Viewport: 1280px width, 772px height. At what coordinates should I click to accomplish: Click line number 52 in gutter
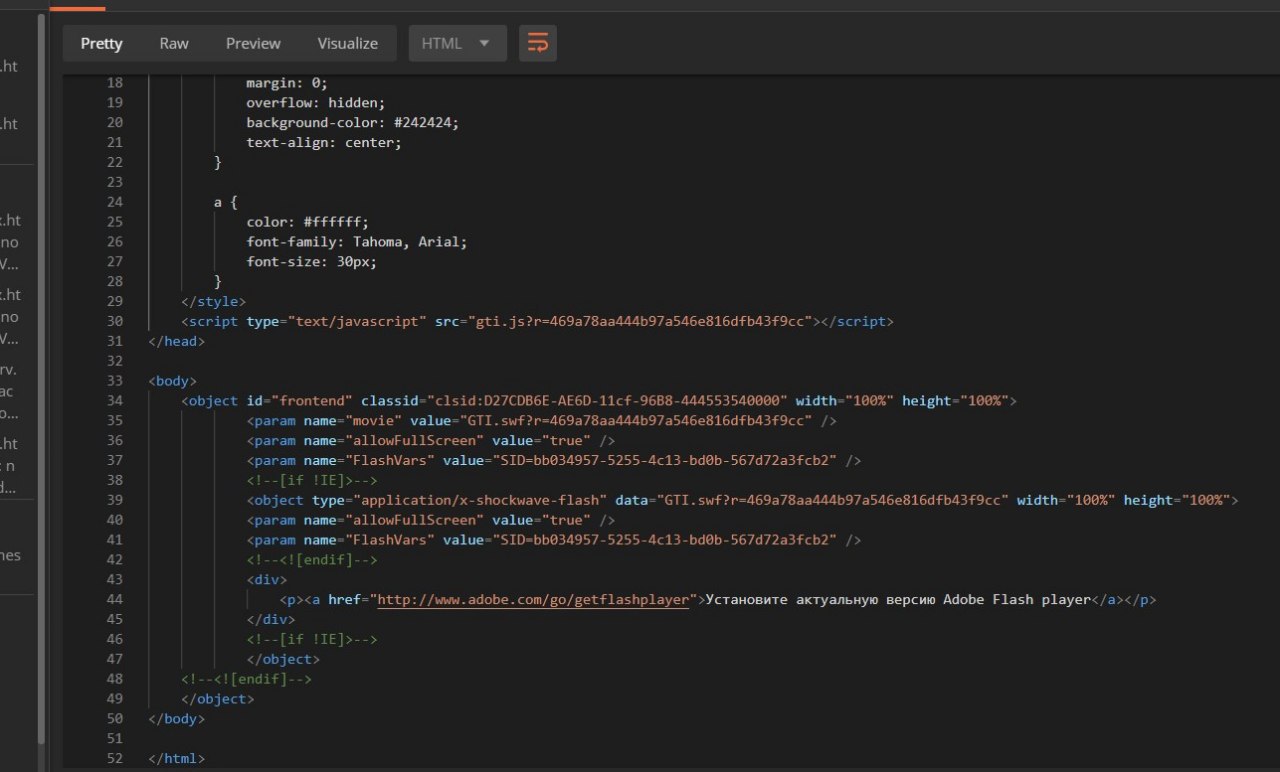coord(114,759)
